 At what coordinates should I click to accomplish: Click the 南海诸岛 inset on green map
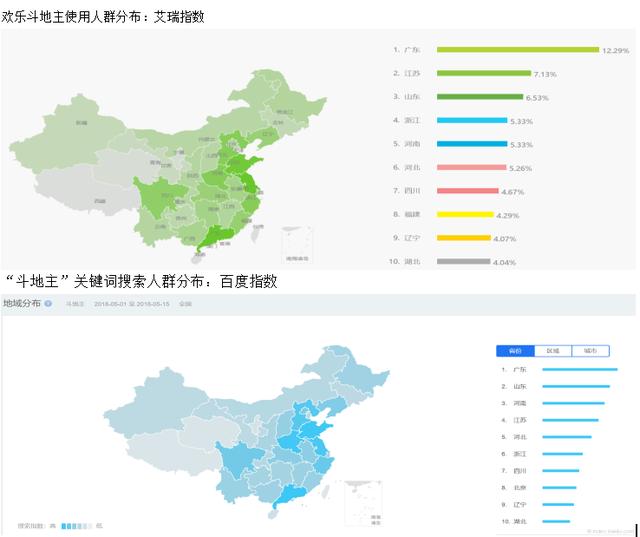click(x=297, y=245)
